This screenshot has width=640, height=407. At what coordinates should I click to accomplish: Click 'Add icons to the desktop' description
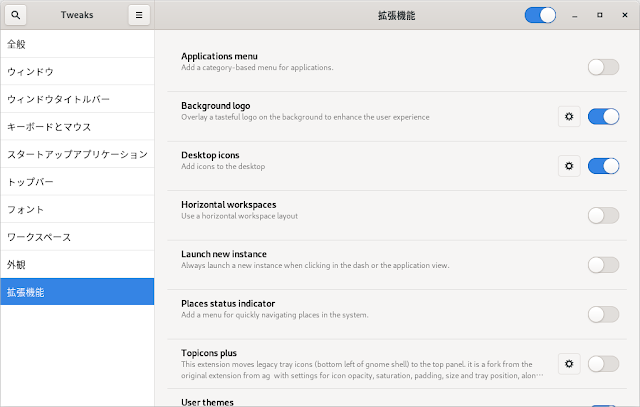223,166
